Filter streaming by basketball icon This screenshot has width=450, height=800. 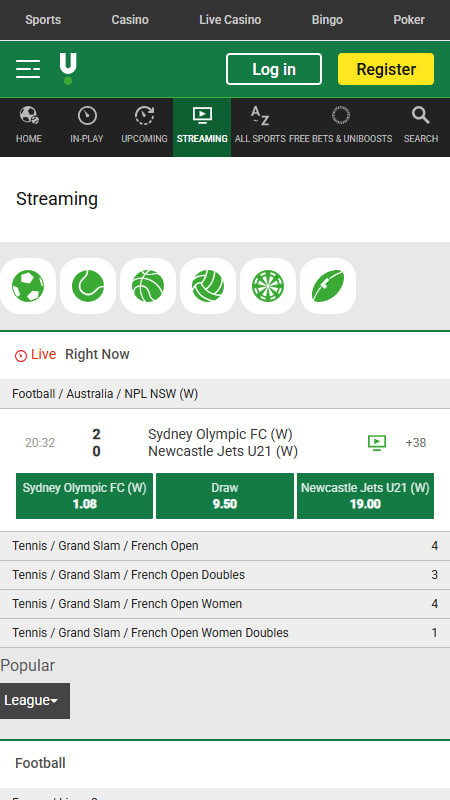148,286
